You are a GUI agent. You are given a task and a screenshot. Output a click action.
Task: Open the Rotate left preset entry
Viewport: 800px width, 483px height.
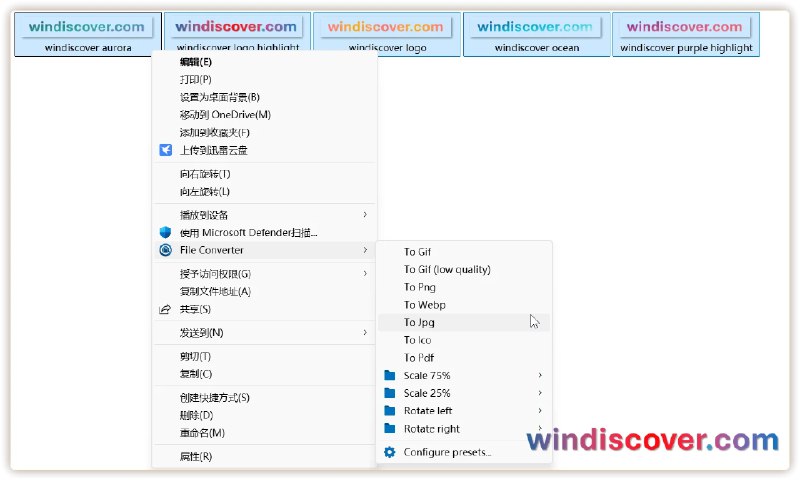pos(464,411)
